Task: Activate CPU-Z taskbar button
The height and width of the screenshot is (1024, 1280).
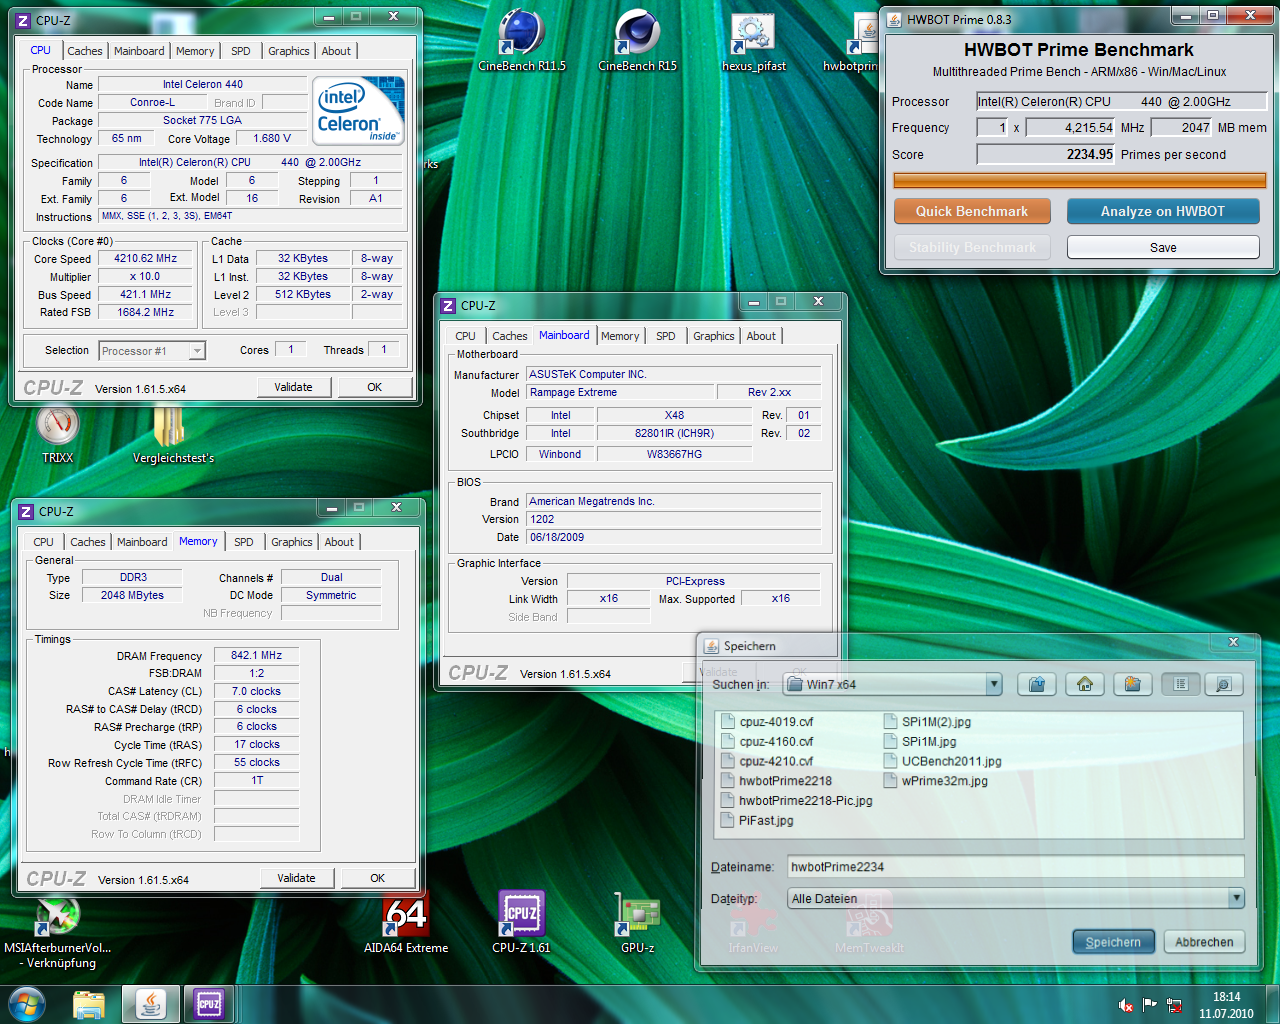Action: [209, 1004]
